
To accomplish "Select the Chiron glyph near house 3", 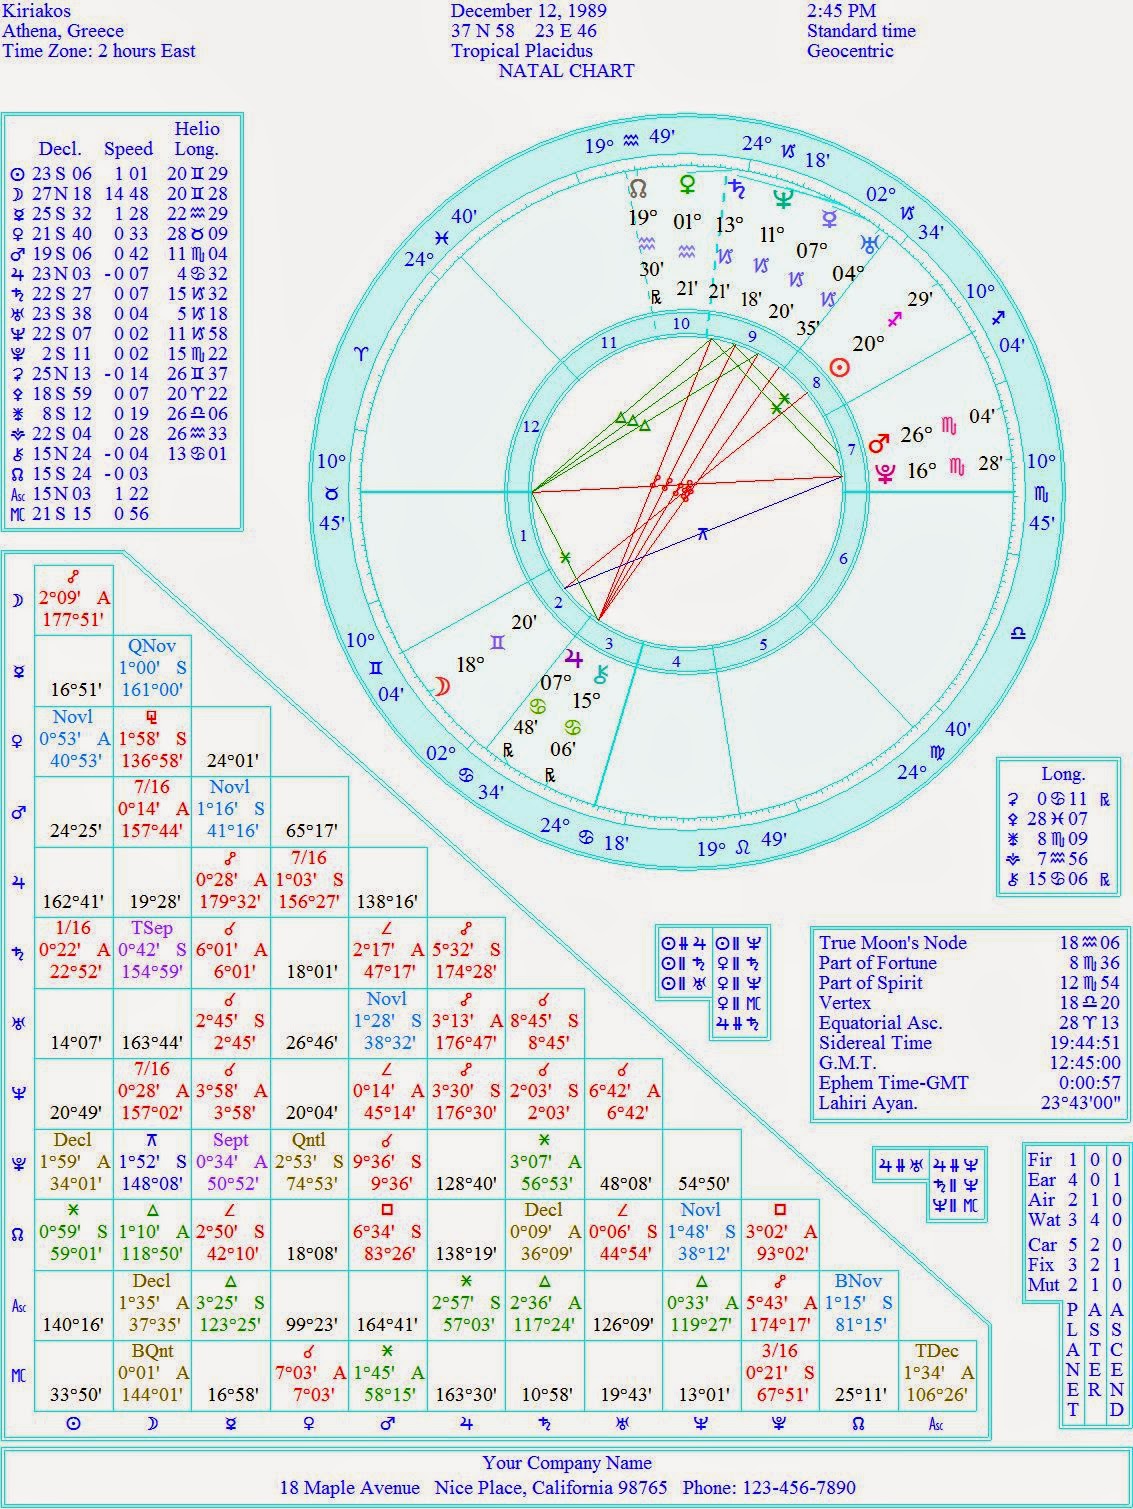I will (602, 675).
